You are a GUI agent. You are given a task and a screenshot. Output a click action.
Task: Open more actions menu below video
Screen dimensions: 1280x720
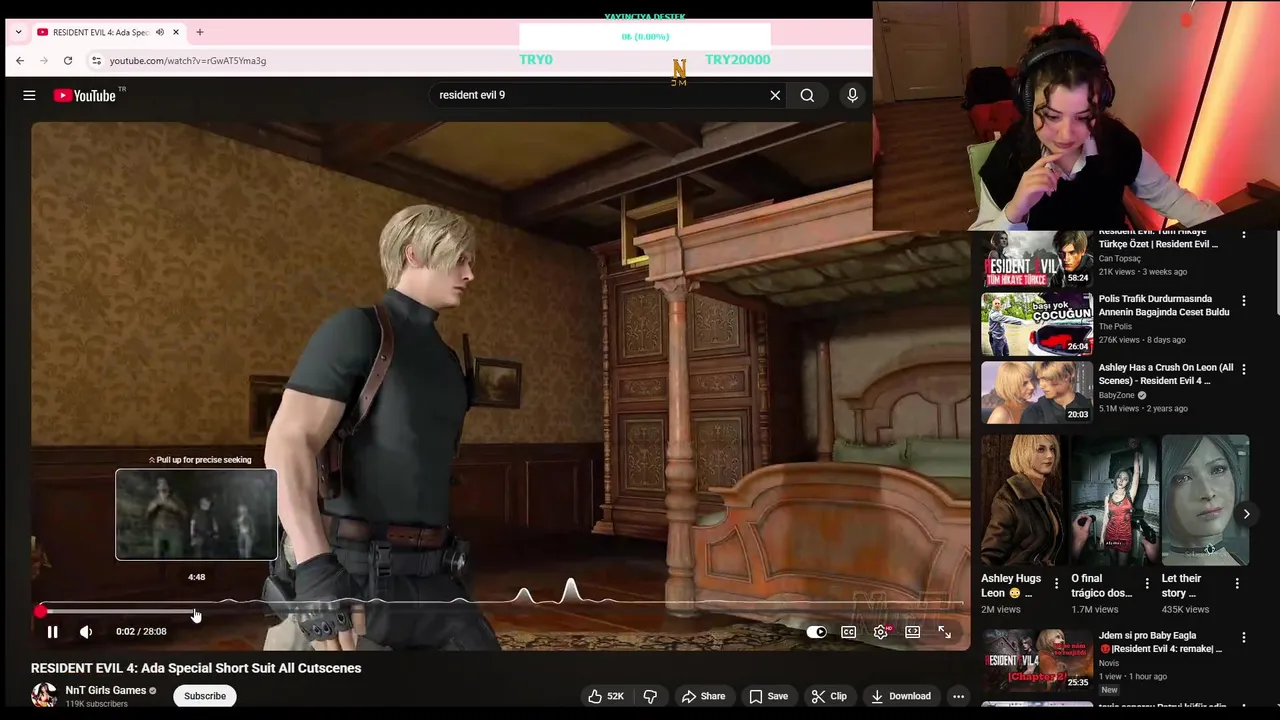(958, 696)
